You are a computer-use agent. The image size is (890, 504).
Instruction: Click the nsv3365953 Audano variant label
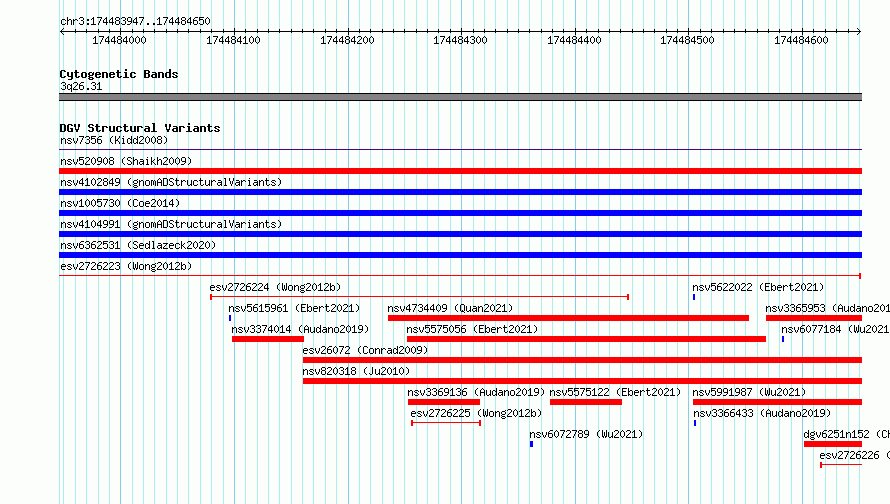[x=828, y=308]
